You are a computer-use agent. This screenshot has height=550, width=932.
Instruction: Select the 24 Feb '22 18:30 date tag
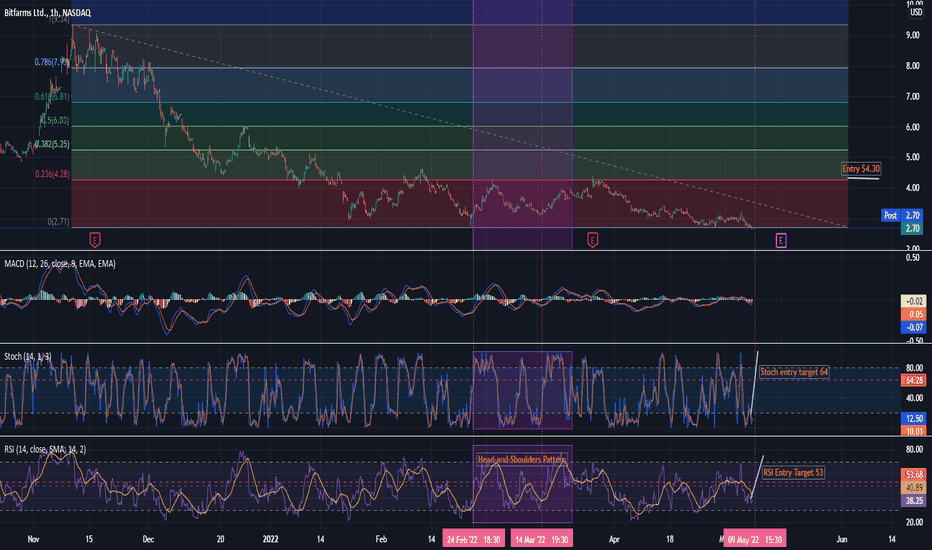474,540
